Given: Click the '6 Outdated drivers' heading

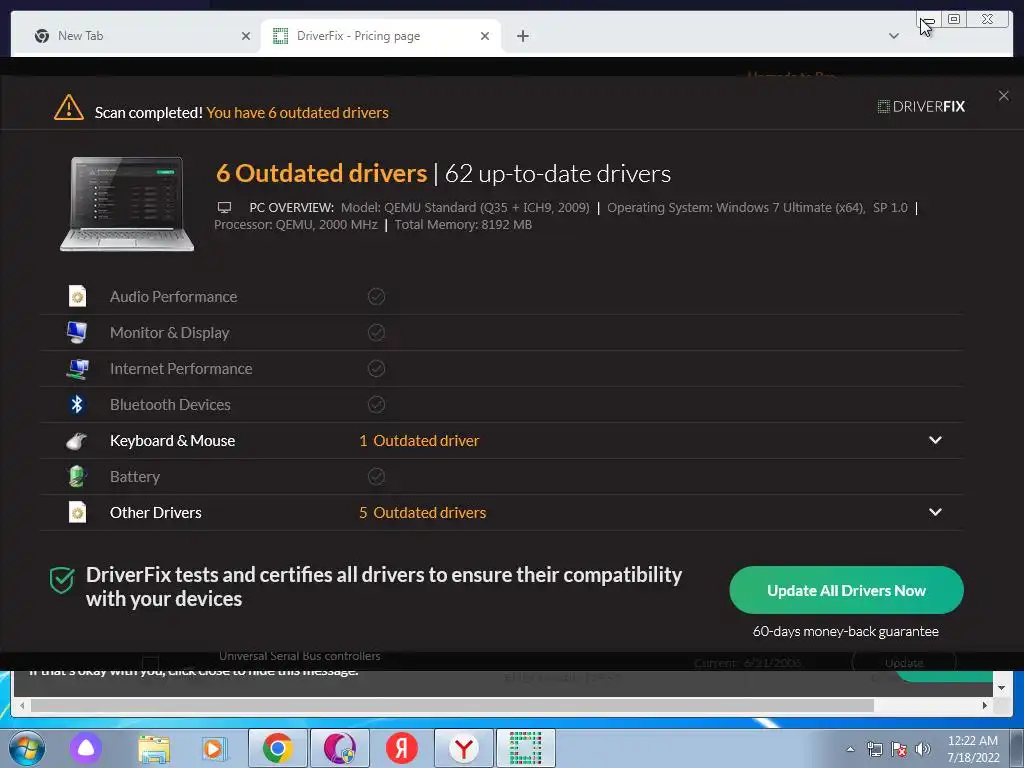Looking at the screenshot, I should pyautogui.click(x=321, y=173).
